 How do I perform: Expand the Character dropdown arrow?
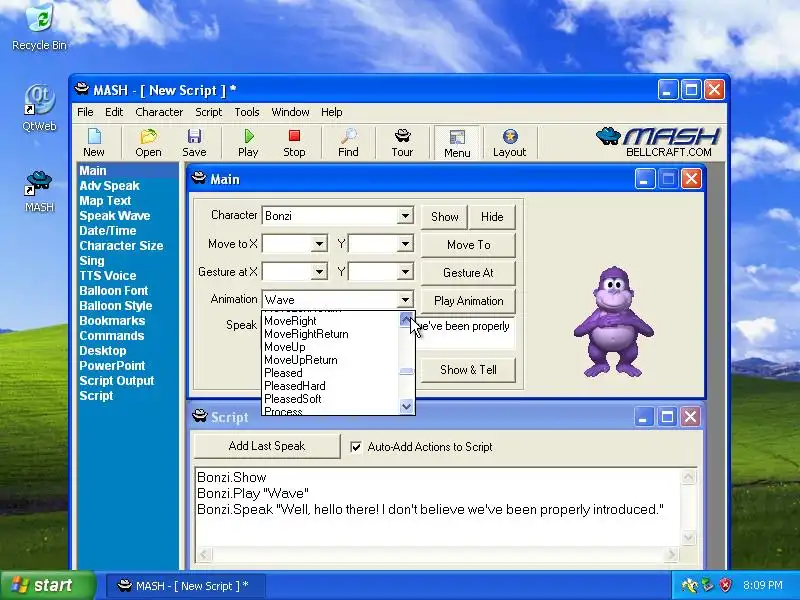tap(405, 215)
